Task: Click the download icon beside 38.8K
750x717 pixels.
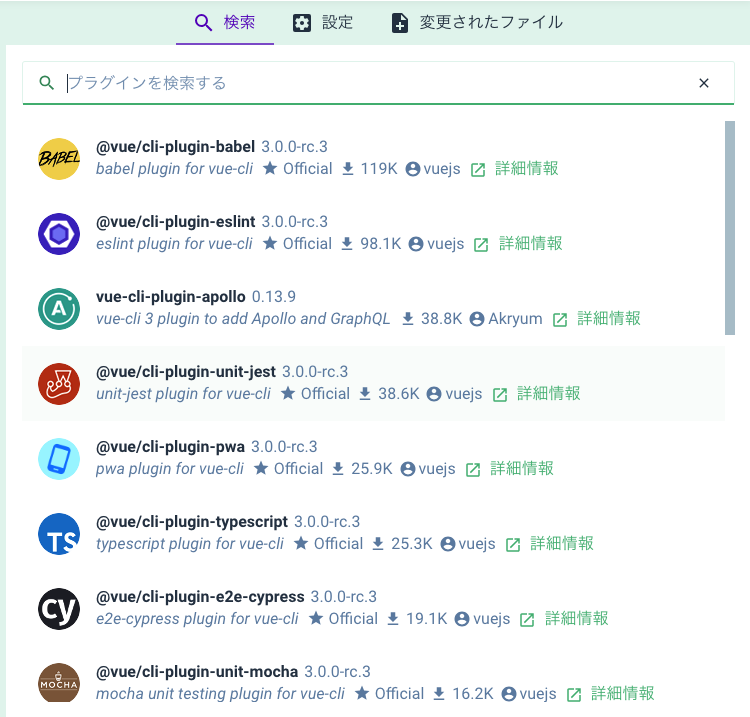Action: click(x=408, y=319)
